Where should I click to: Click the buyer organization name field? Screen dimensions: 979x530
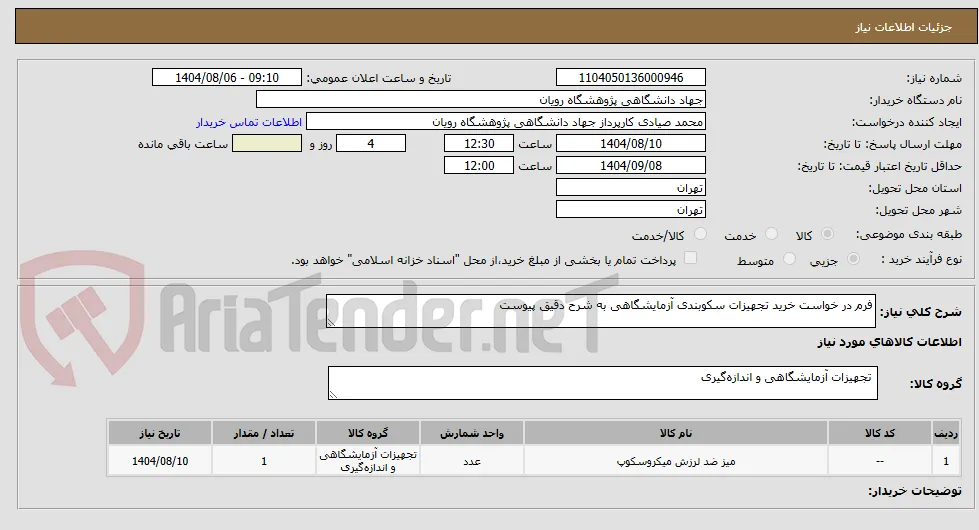pos(481,100)
